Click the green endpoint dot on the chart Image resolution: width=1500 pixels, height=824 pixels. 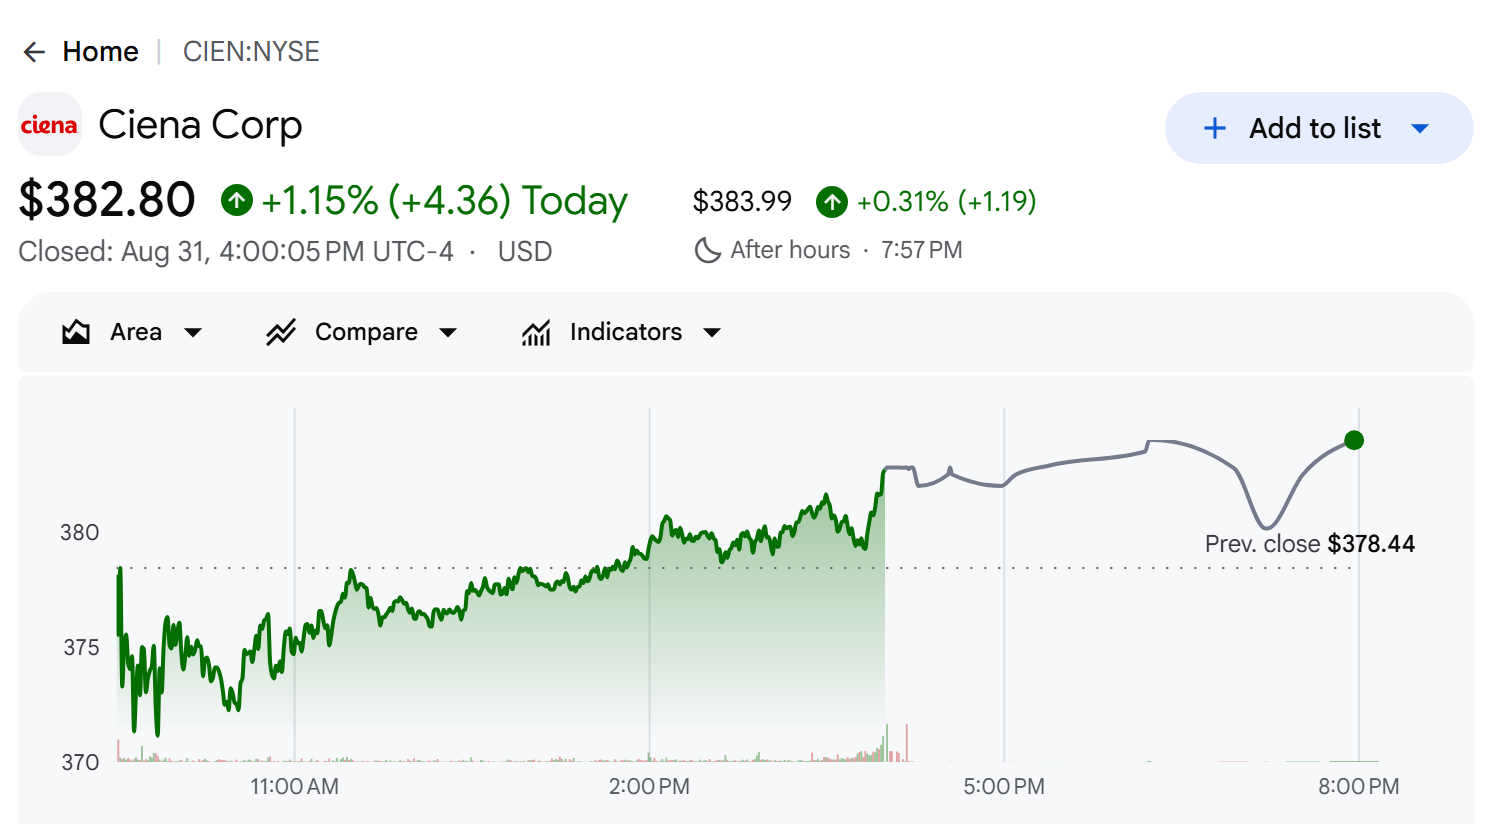click(x=1354, y=440)
